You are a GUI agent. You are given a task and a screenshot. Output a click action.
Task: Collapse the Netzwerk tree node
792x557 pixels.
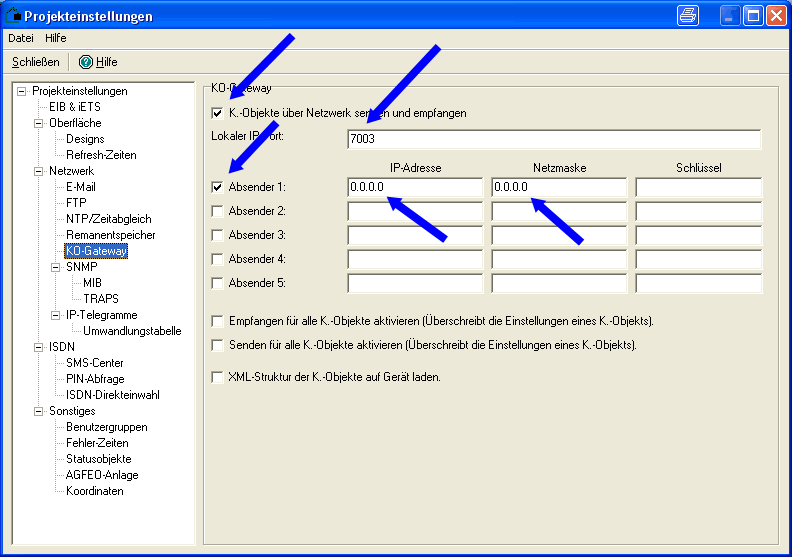point(39,171)
